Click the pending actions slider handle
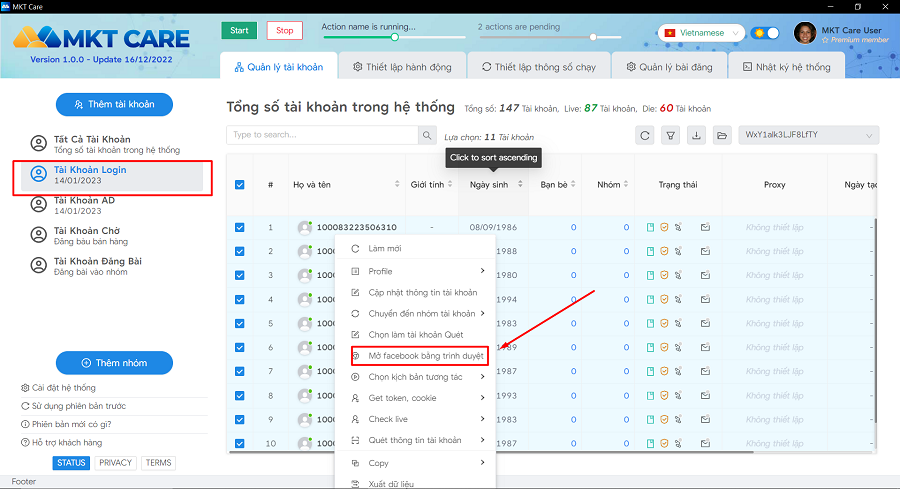Image resolution: width=900 pixels, height=489 pixels. coord(593,37)
